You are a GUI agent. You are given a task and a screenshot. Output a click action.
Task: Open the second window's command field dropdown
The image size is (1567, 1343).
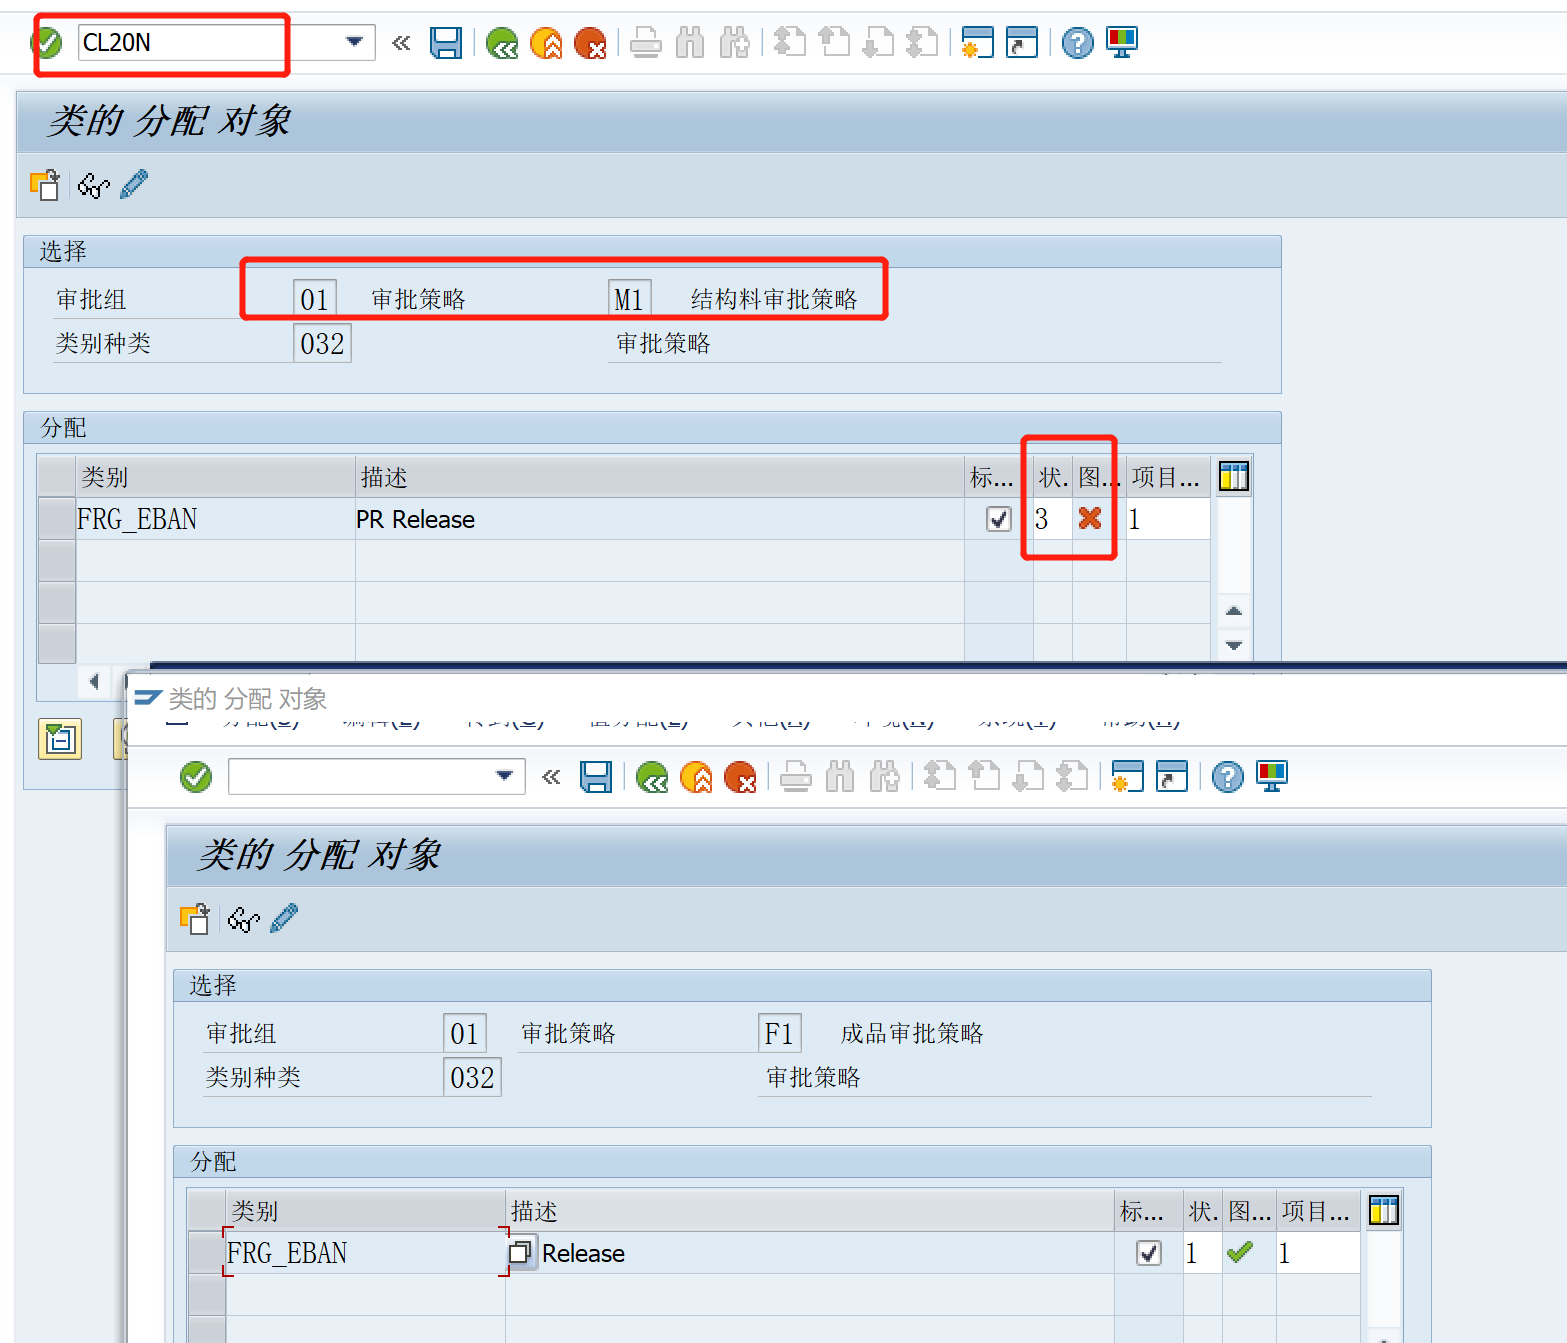pyautogui.click(x=503, y=776)
